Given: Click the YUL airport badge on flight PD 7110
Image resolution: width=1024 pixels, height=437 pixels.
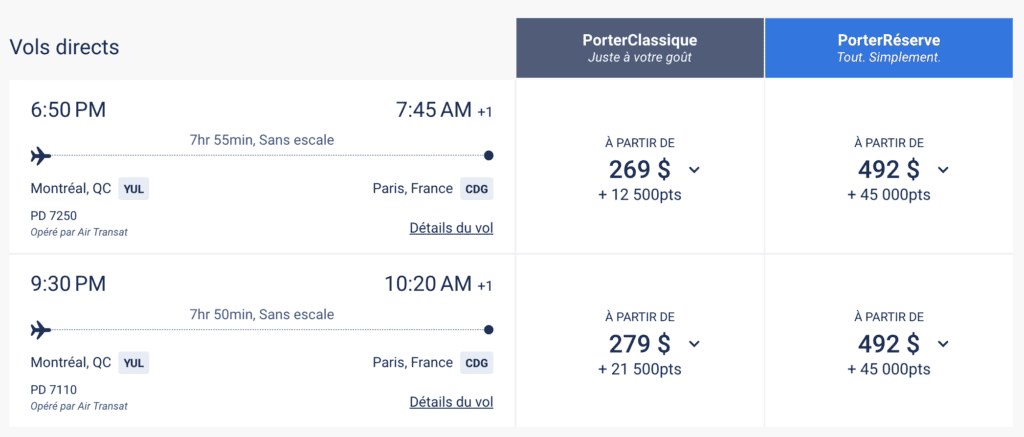Looking at the screenshot, I should (x=134, y=363).
